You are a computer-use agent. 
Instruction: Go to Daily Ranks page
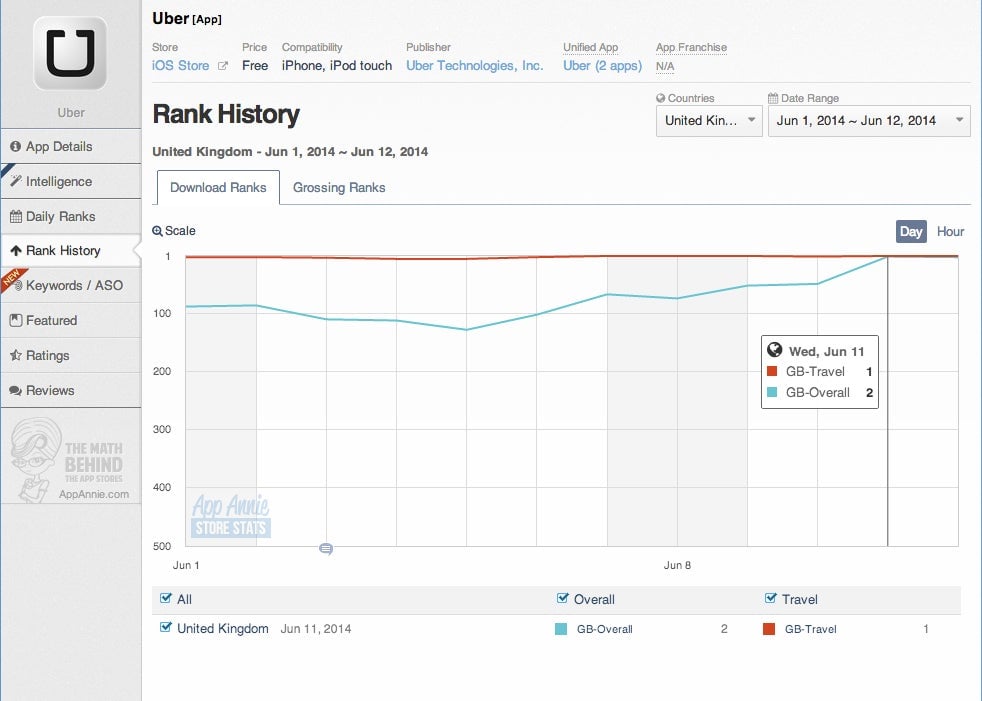tap(71, 217)
